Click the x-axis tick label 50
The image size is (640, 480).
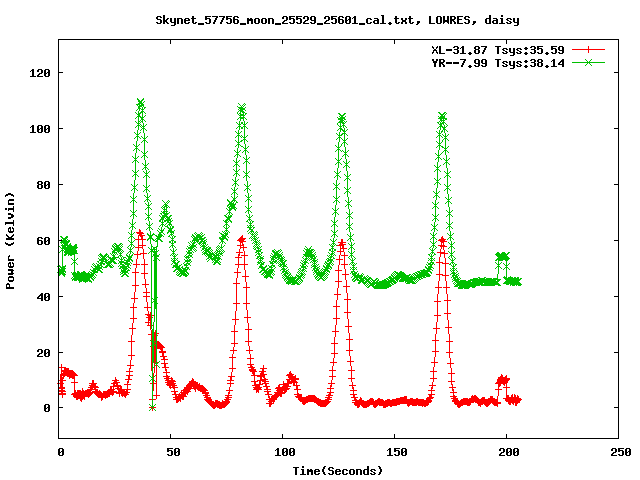point(173,452)
